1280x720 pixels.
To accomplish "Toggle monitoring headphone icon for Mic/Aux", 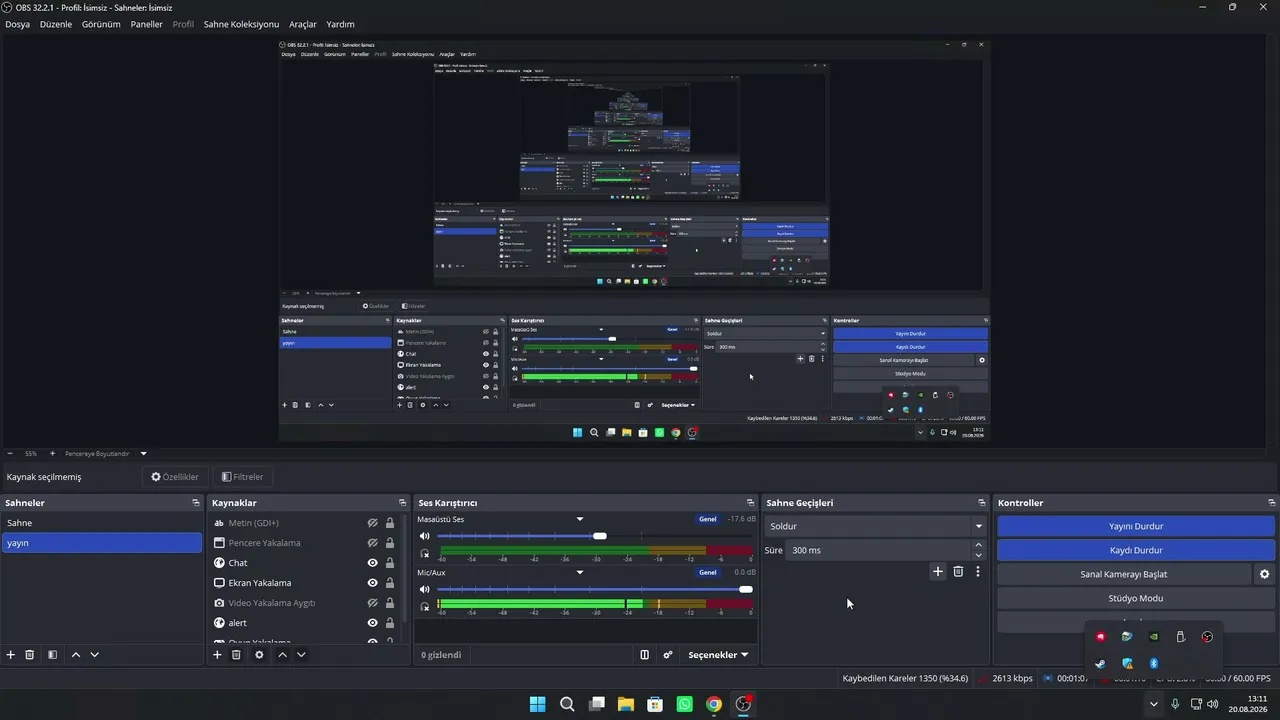I will (425, 607).
